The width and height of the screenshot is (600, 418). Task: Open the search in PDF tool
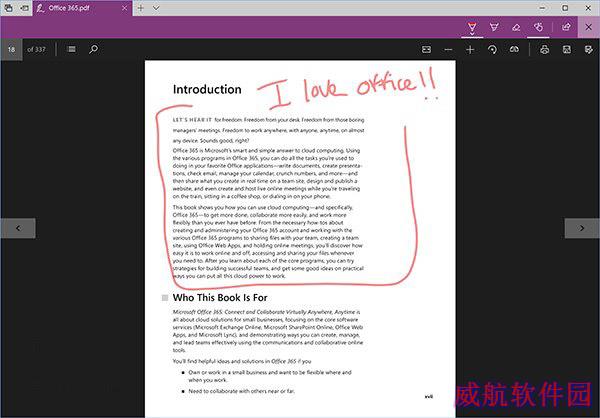(x=93, y=49)
